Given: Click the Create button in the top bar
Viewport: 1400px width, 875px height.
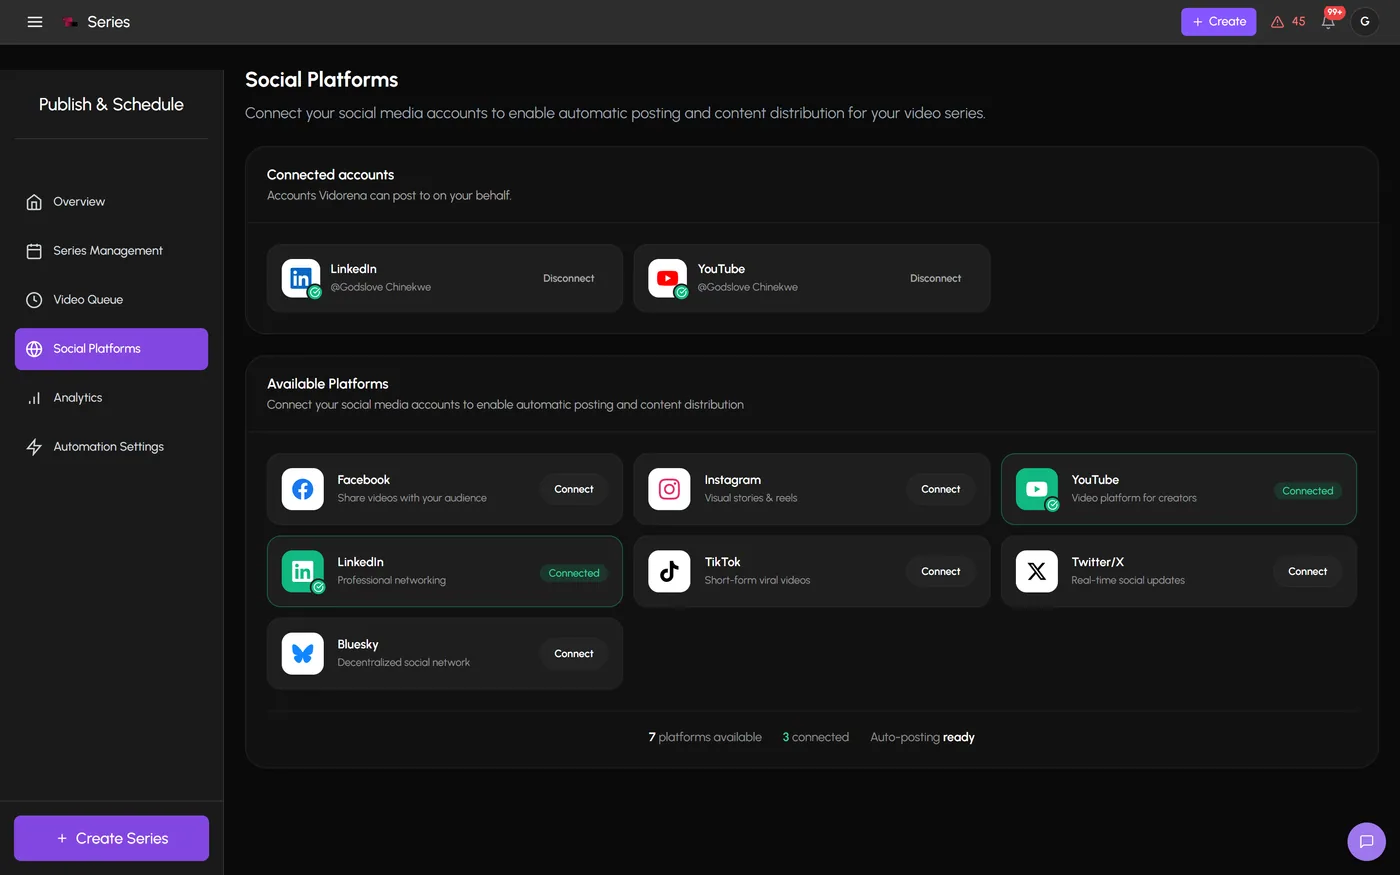Looking at the screenshot, I should (1218, 22).
